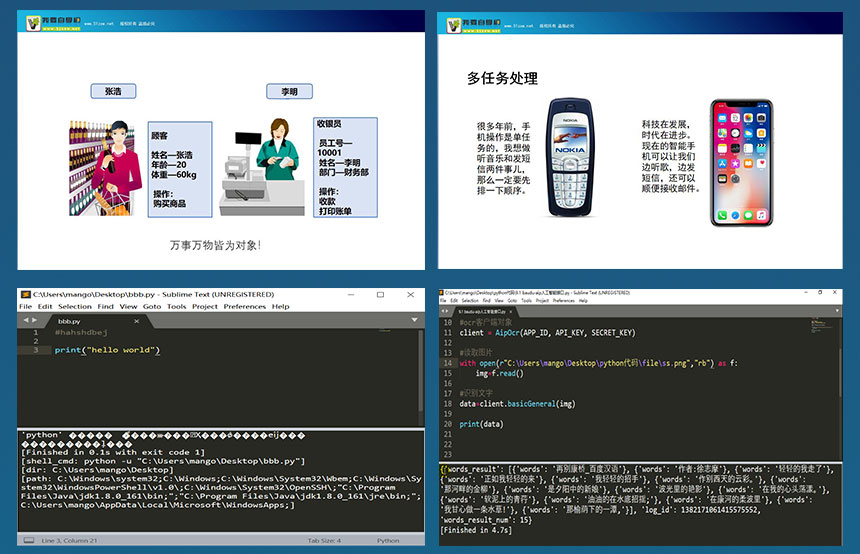Click line 18 data=client.basicGeneral(img)
Viewport: 860px width, 554px height.
(x=517, y=404)
